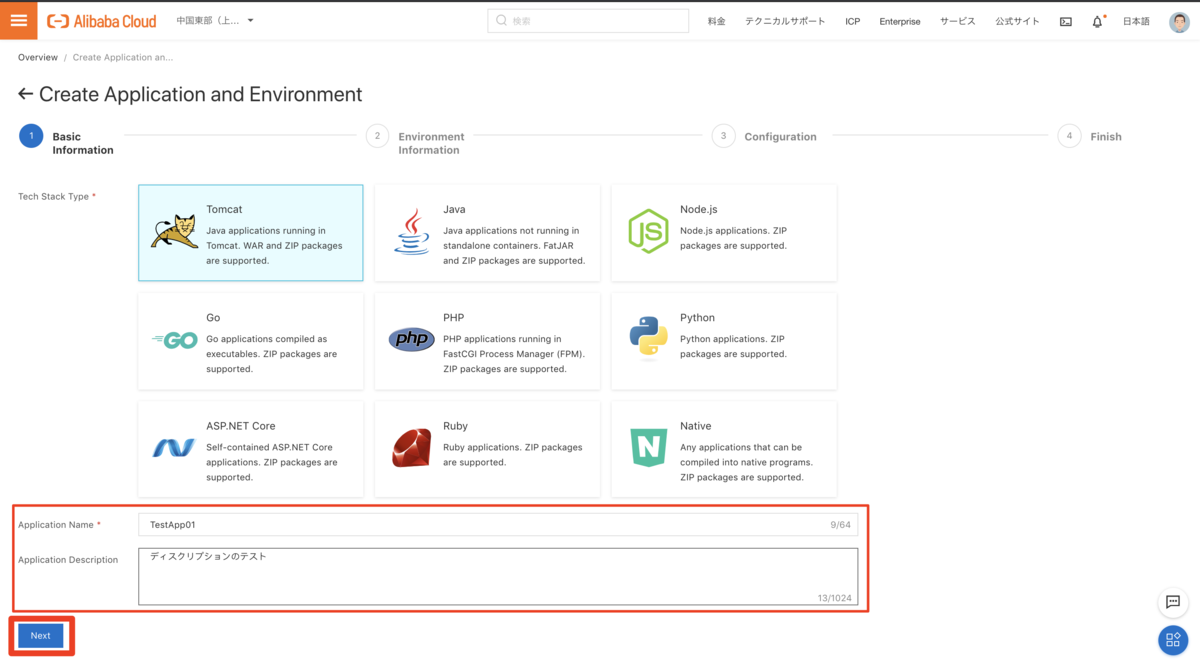This screenshot has width=1200, height=667.
Task: Select the Go tech stack card
Action: pyautogui.click(x=251, y=341)
